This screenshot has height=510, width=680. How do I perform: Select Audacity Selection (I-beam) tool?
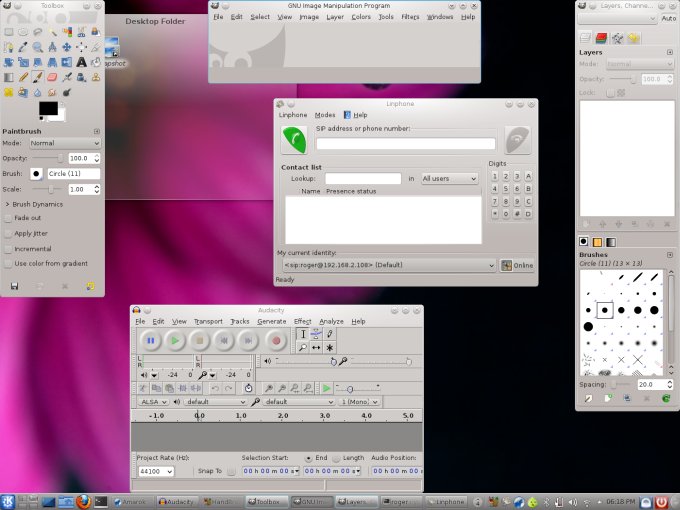point(303,334)
